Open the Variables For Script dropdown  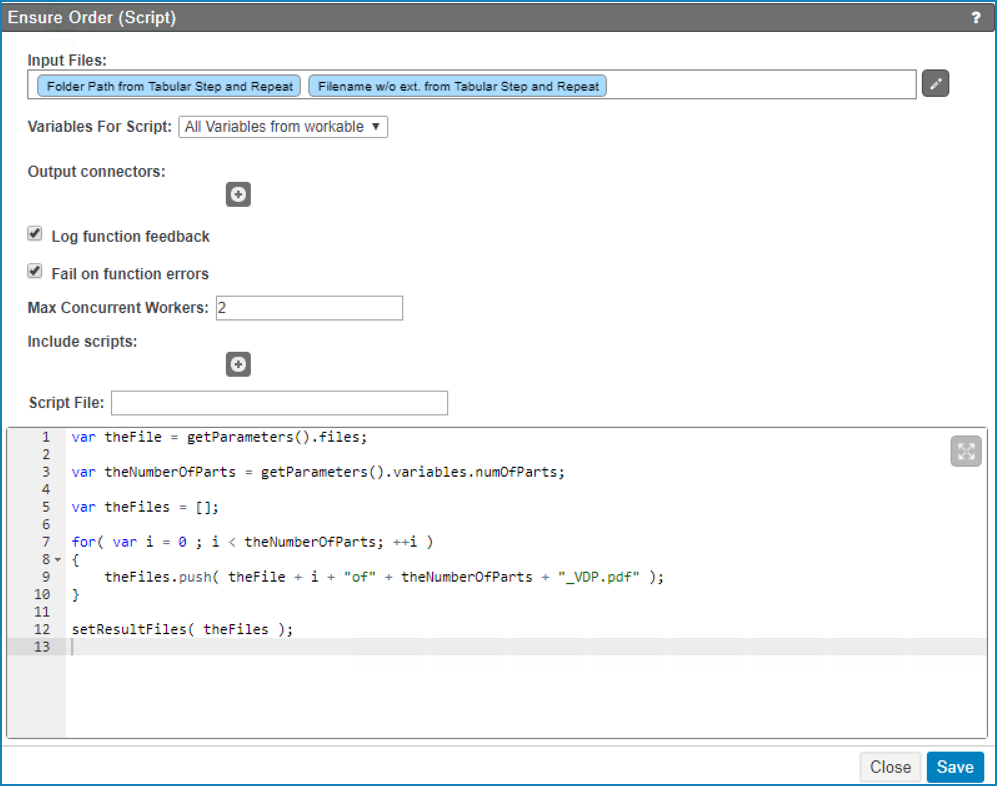point(283,127)
